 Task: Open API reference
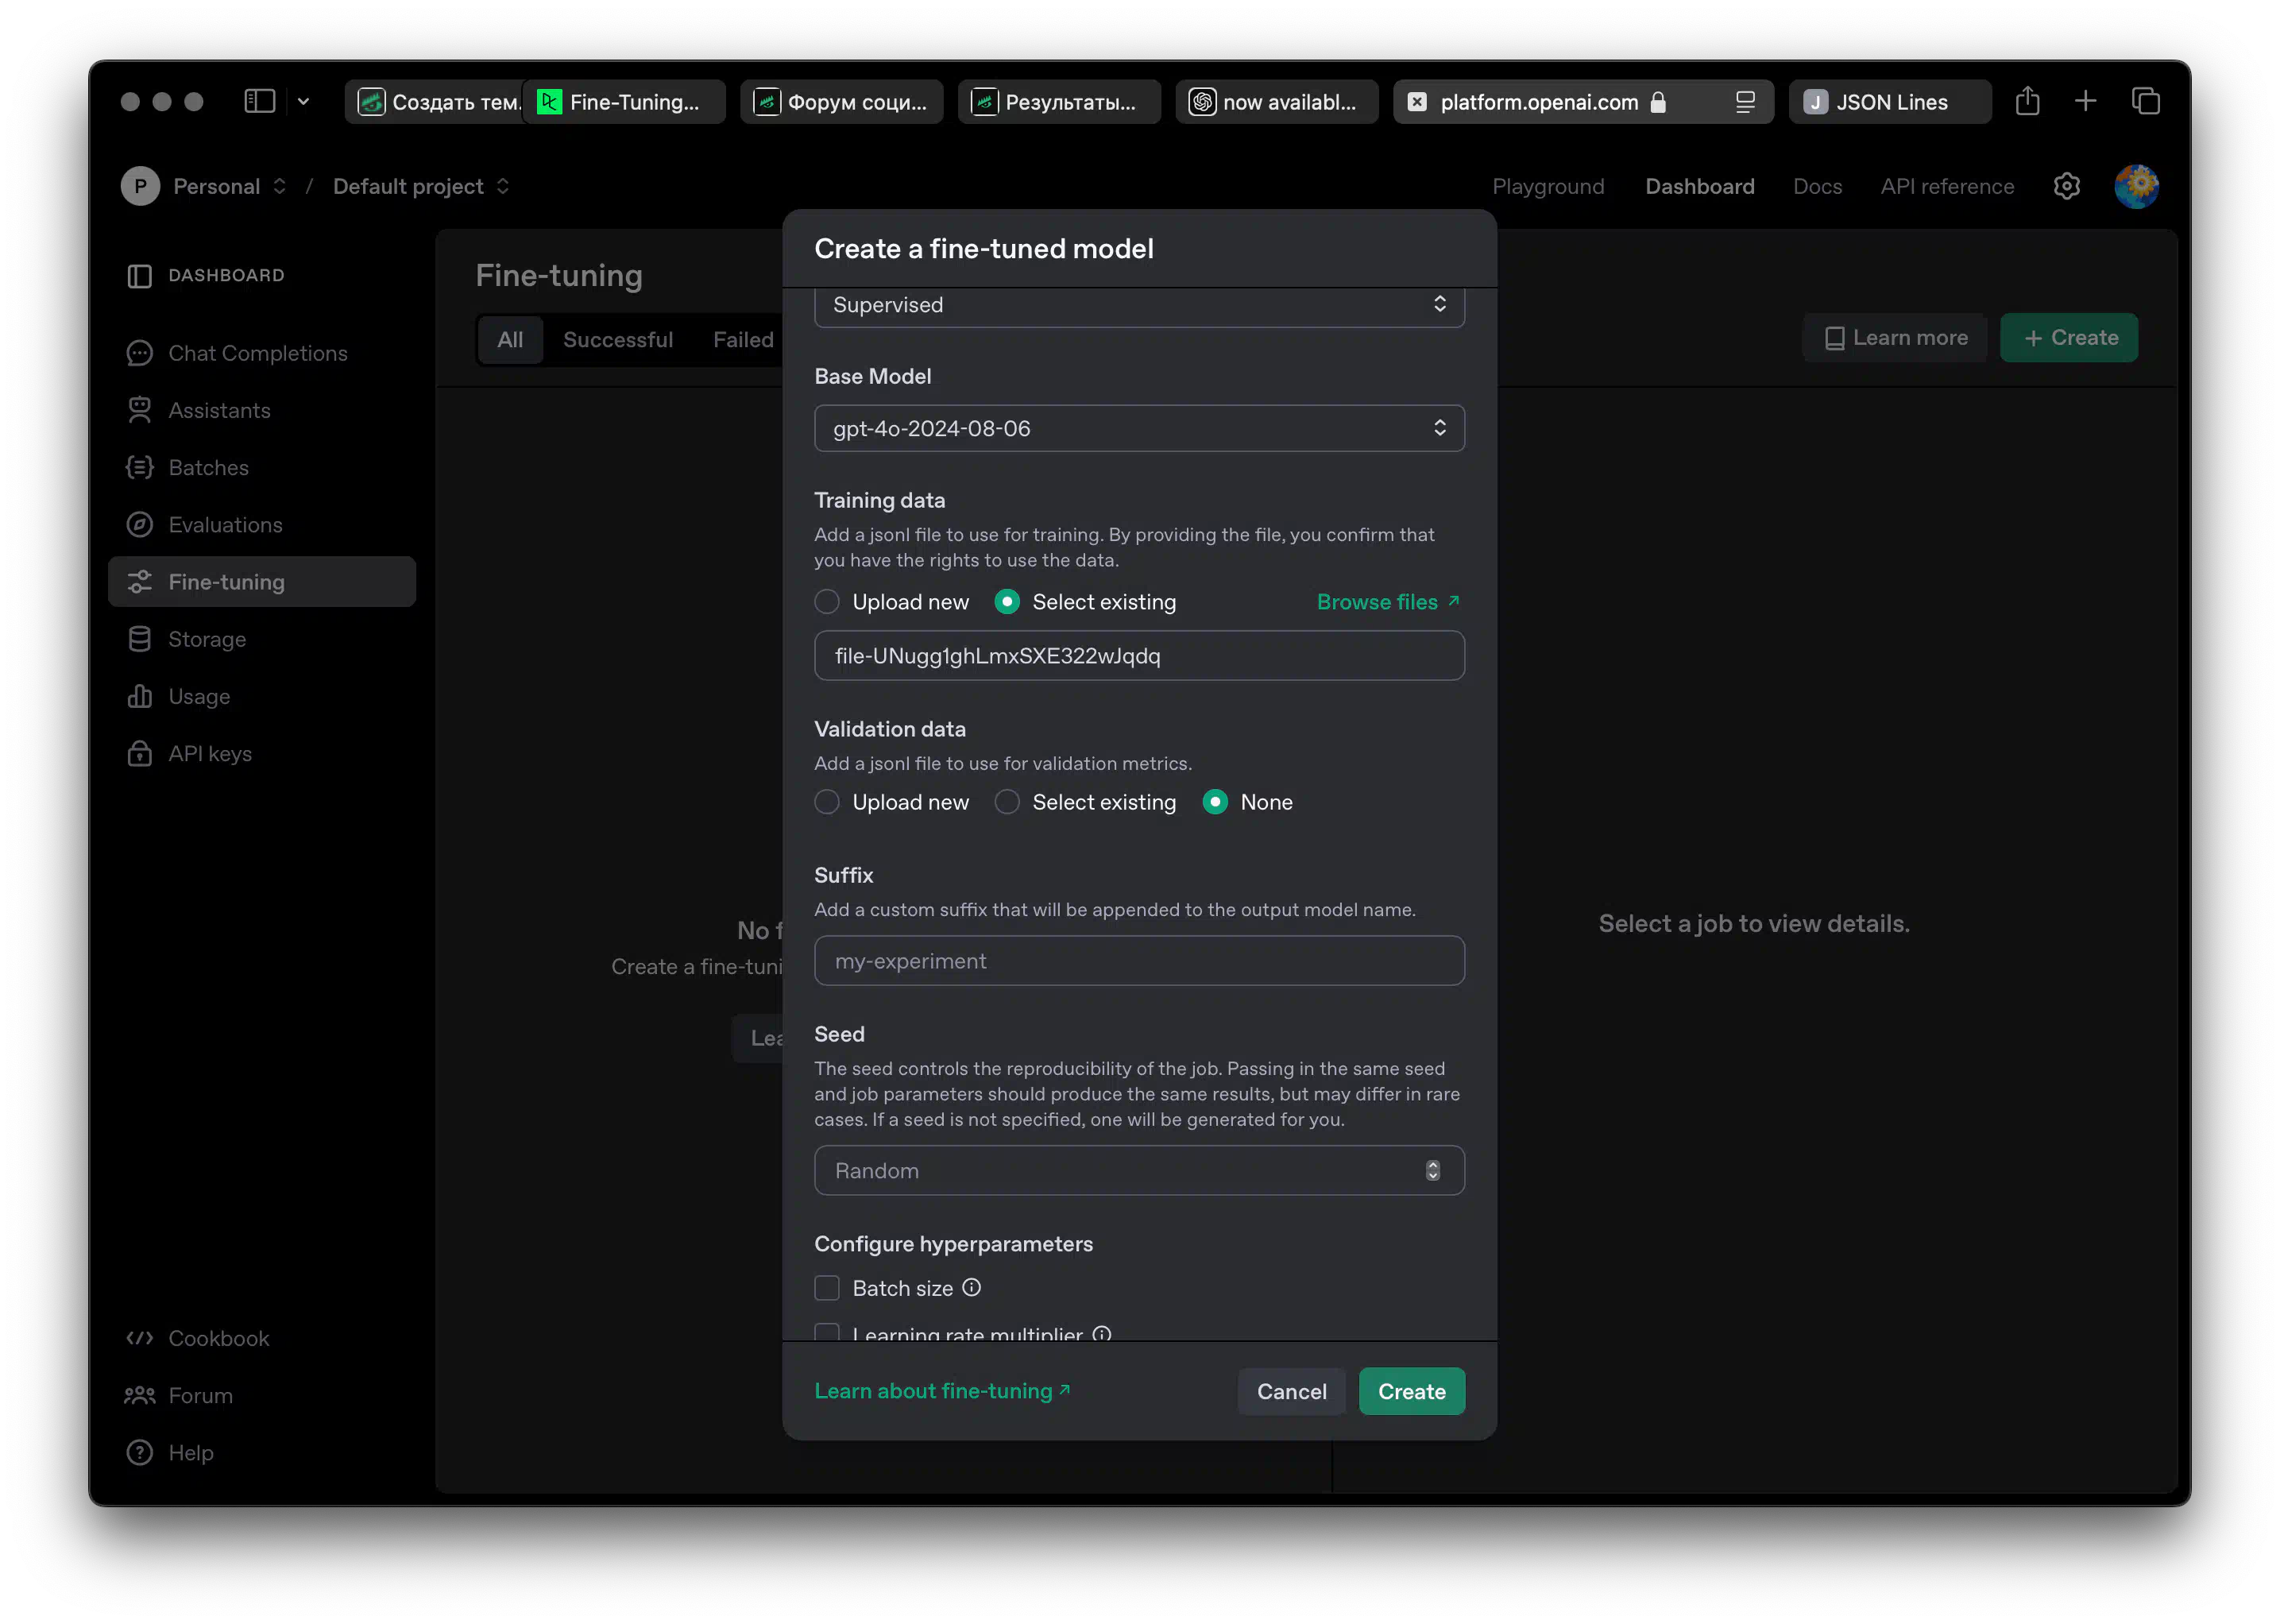[1946, 186]
